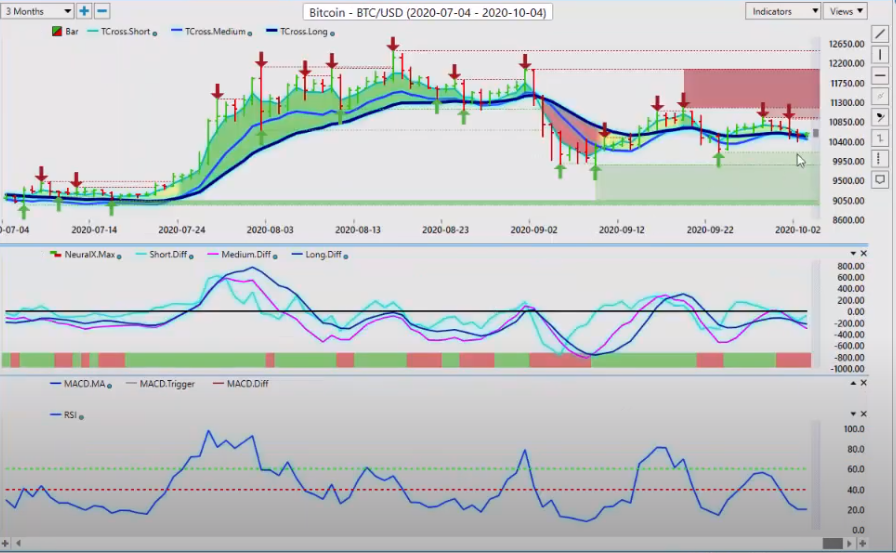Click the 10400.00 price axis label

(847, 142)
